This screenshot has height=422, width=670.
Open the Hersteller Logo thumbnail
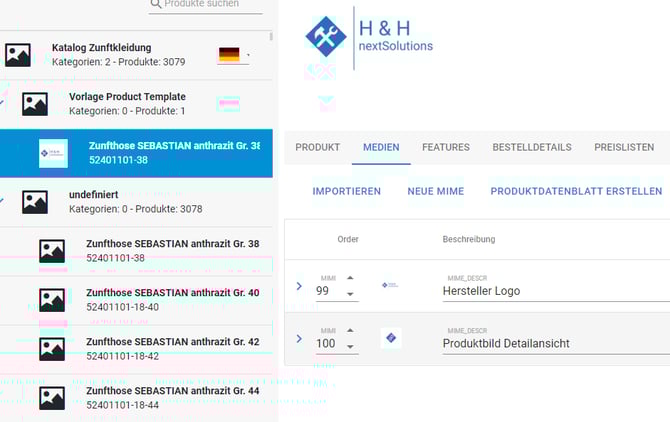point(390,285)
